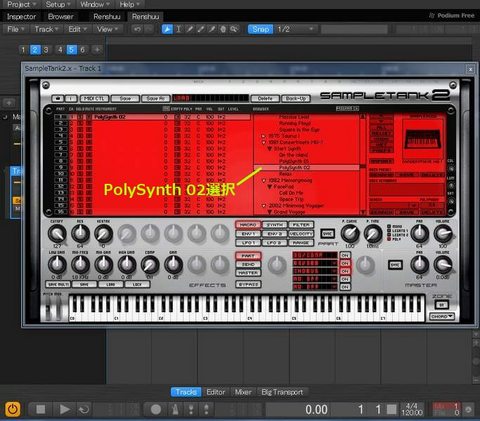The height and width of the screenshot is (421, 480).
Task: Toggle the Snap button
Action: click(x=260, y=29)
